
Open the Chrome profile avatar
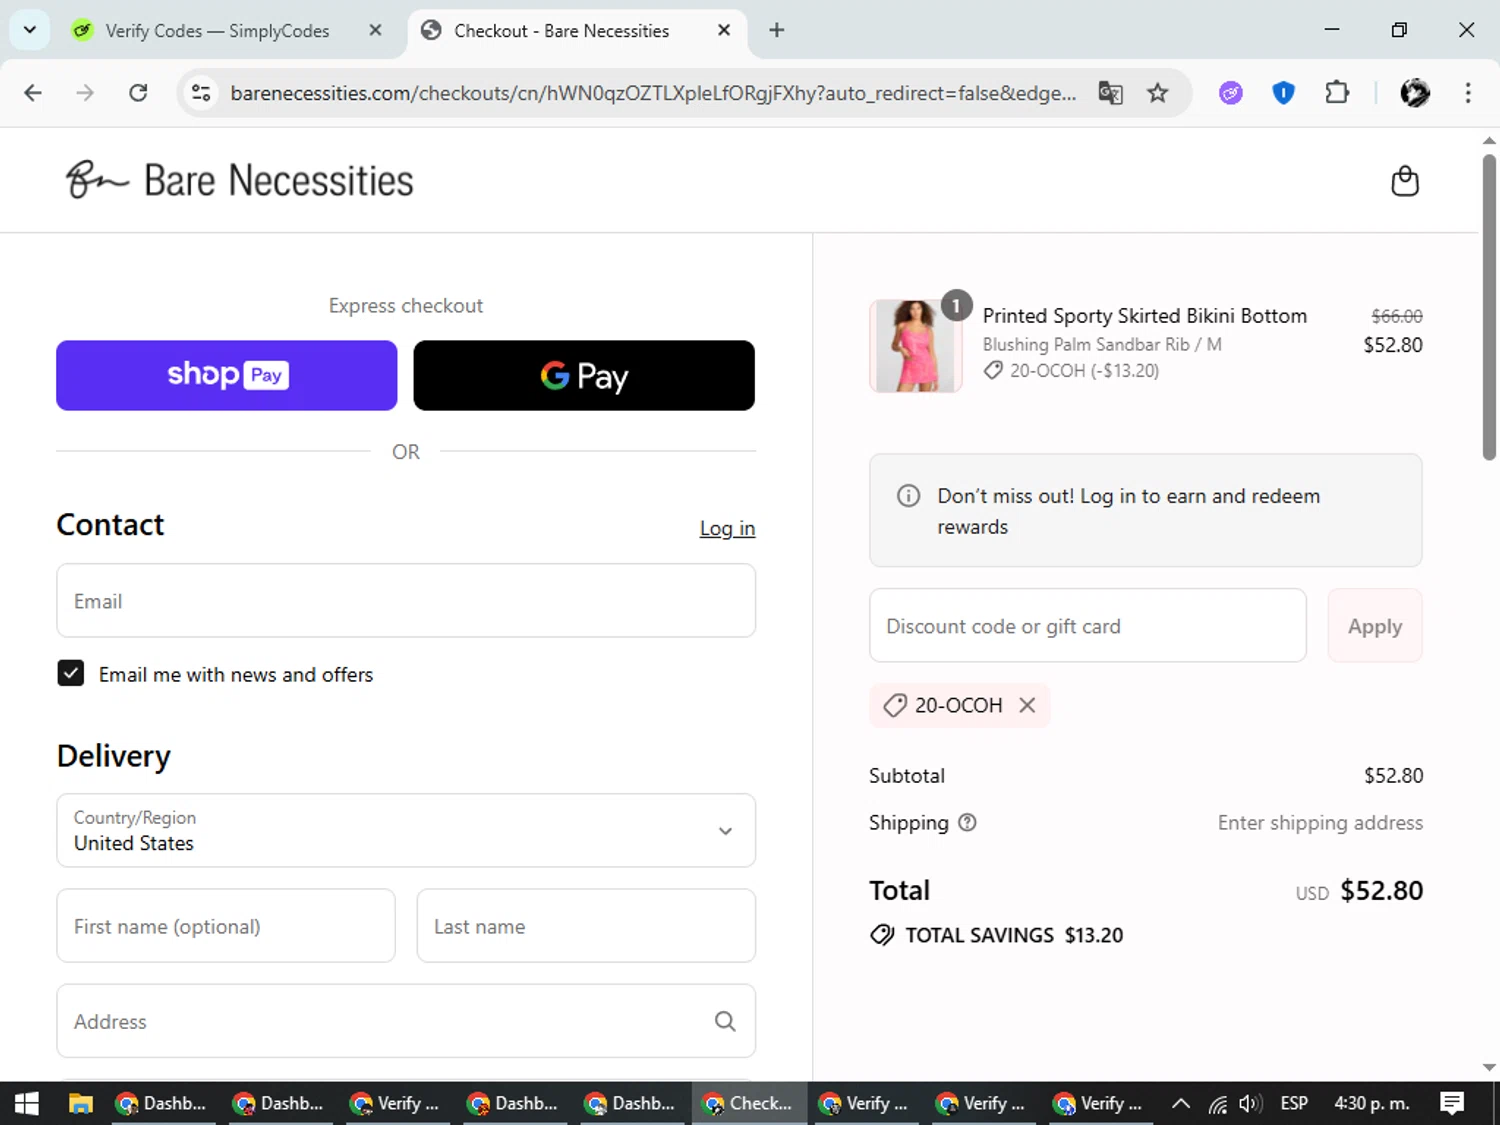click(1415, 93)
